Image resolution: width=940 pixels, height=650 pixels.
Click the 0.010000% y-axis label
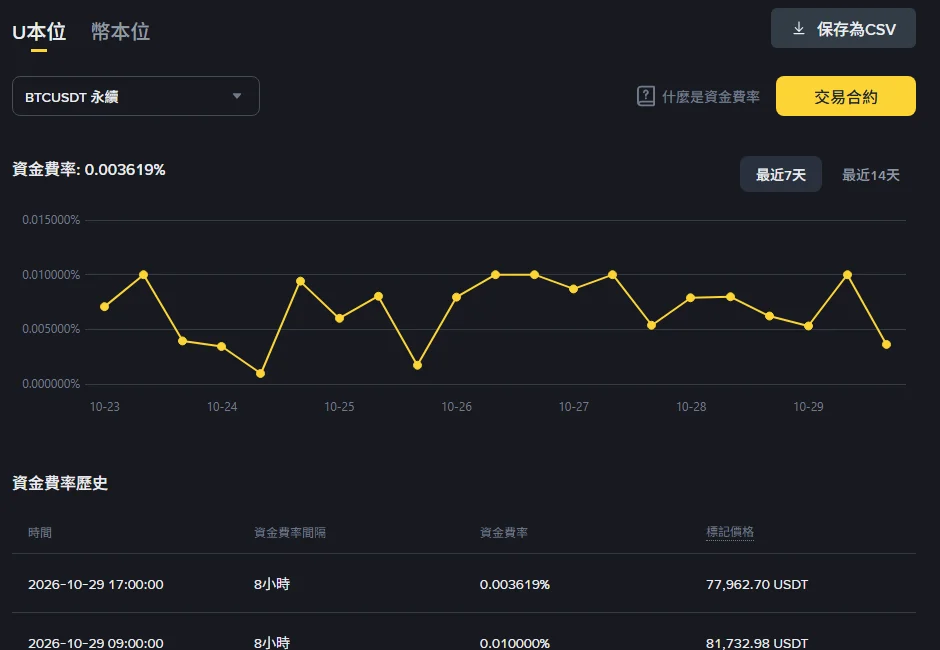coord(51,275)
